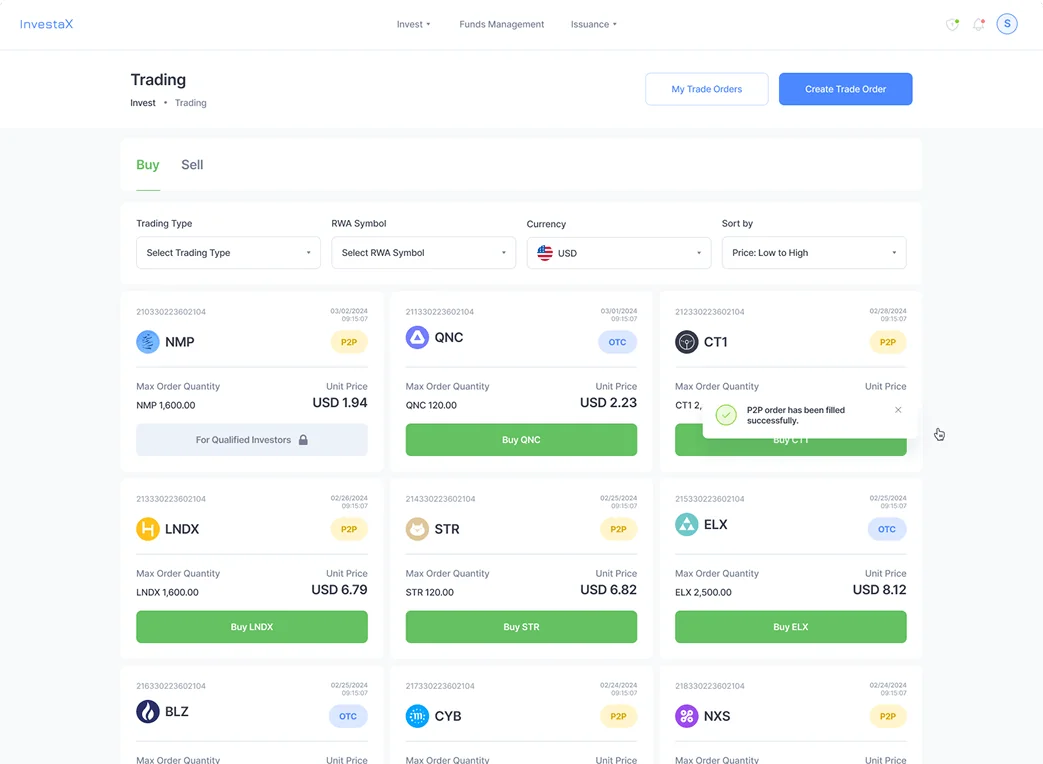The image size is (1043, 764).
Task: Click Create Trade Order button
Action: pos(845,89)
